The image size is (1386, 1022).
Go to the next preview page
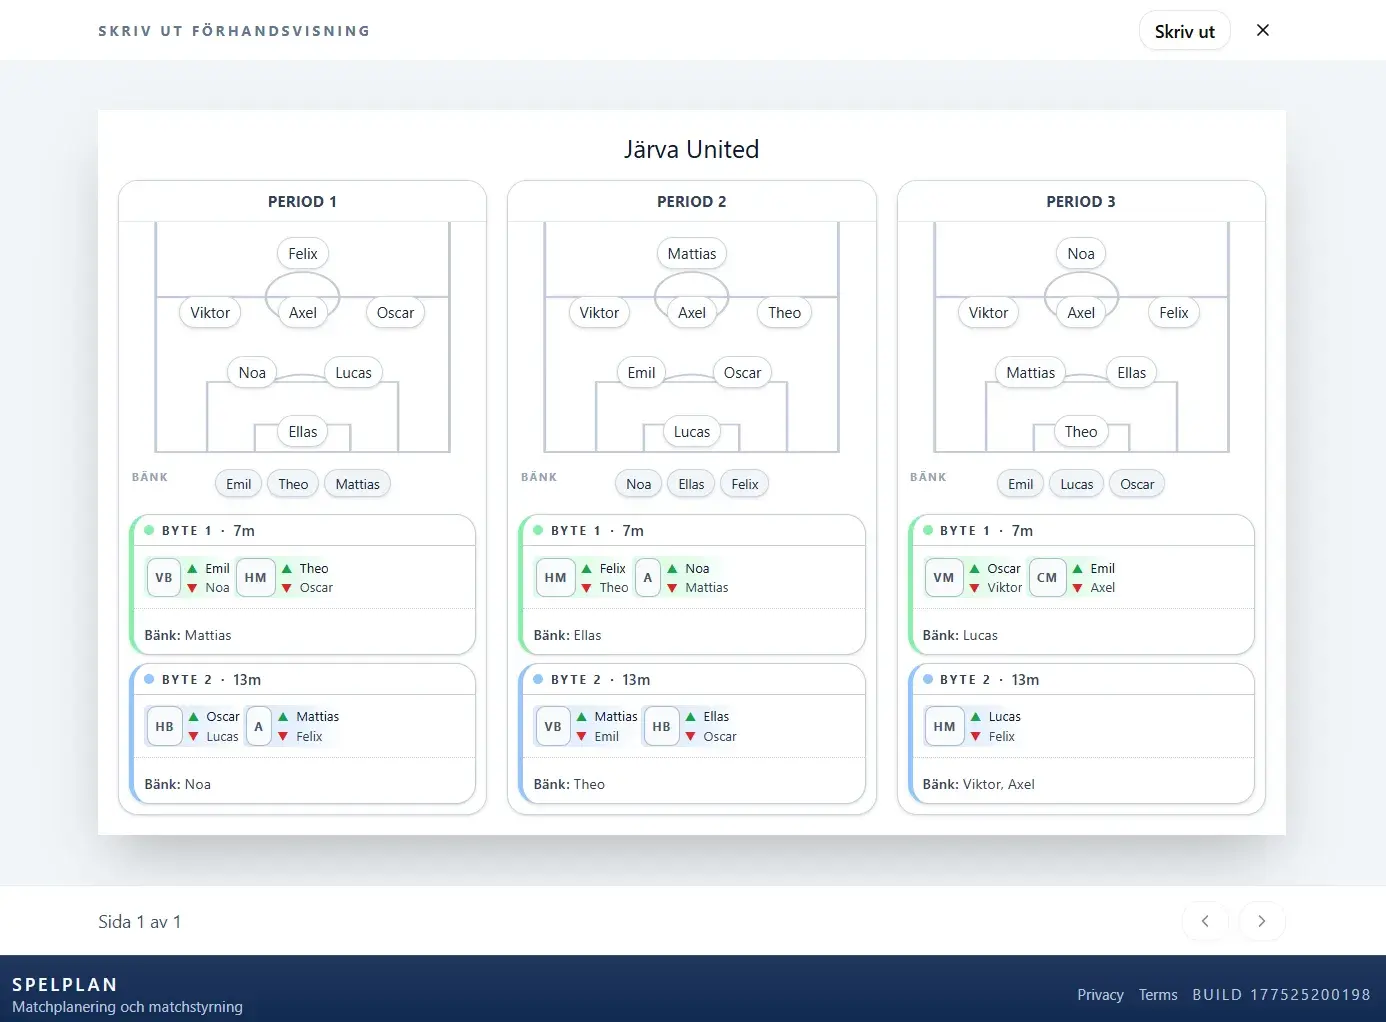coord(1262,921)
